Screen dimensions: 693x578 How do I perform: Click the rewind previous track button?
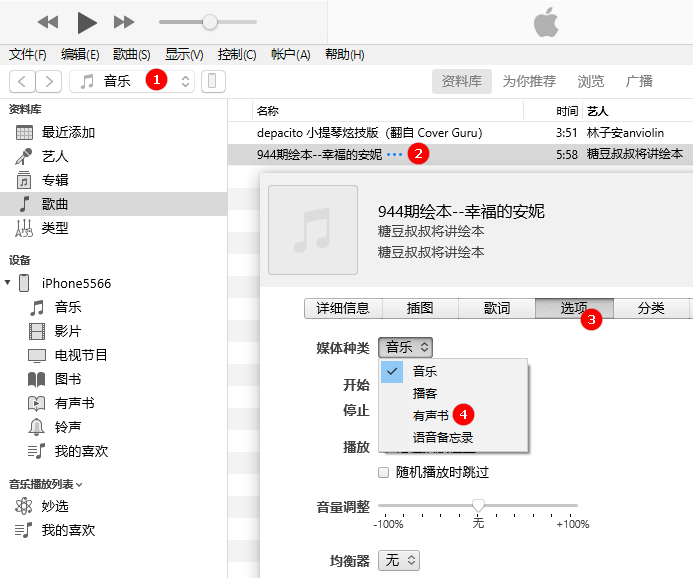point(48,22)
